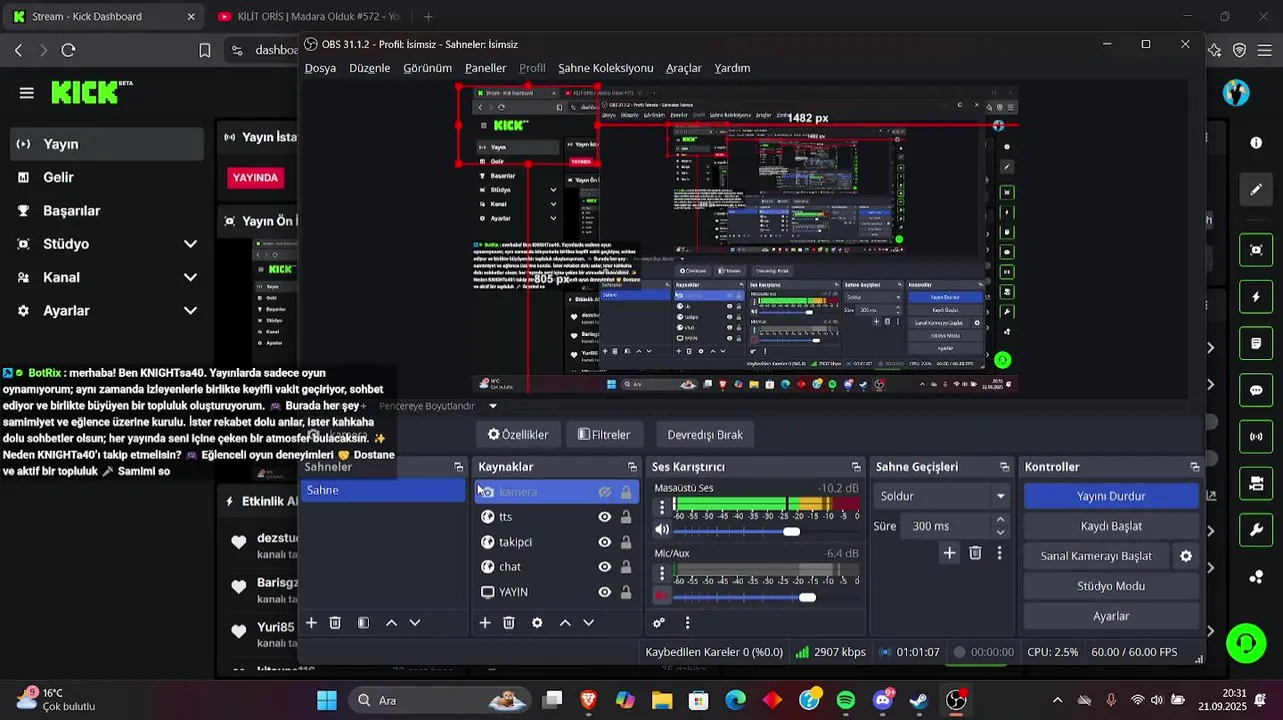Viewport: 1283px width, 720px height.
Task: Open virtual camera settings gear
Action: (x=1186, y=556)
